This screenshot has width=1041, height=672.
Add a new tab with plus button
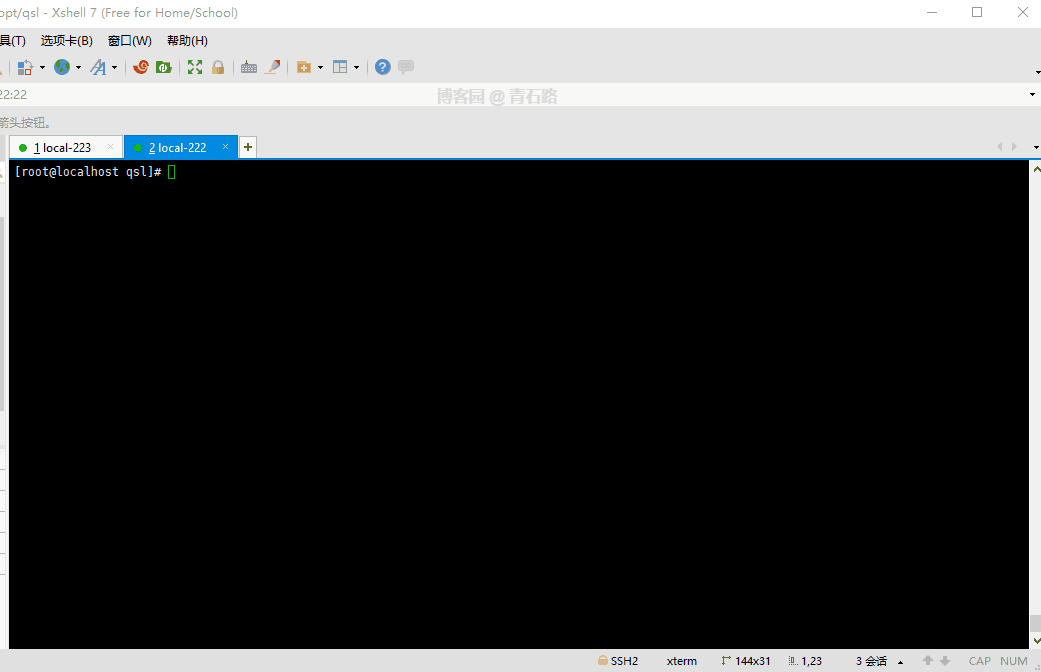pyautogui.click(x=248, y=147)
